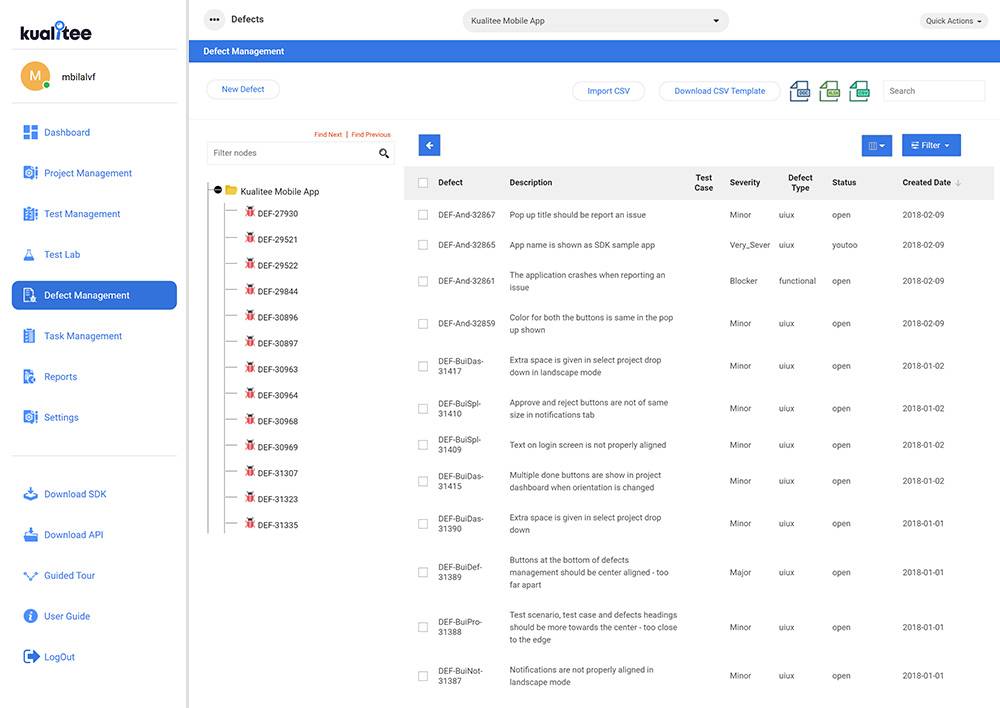Click the Test Lab flask icon

tap(30, 255)
